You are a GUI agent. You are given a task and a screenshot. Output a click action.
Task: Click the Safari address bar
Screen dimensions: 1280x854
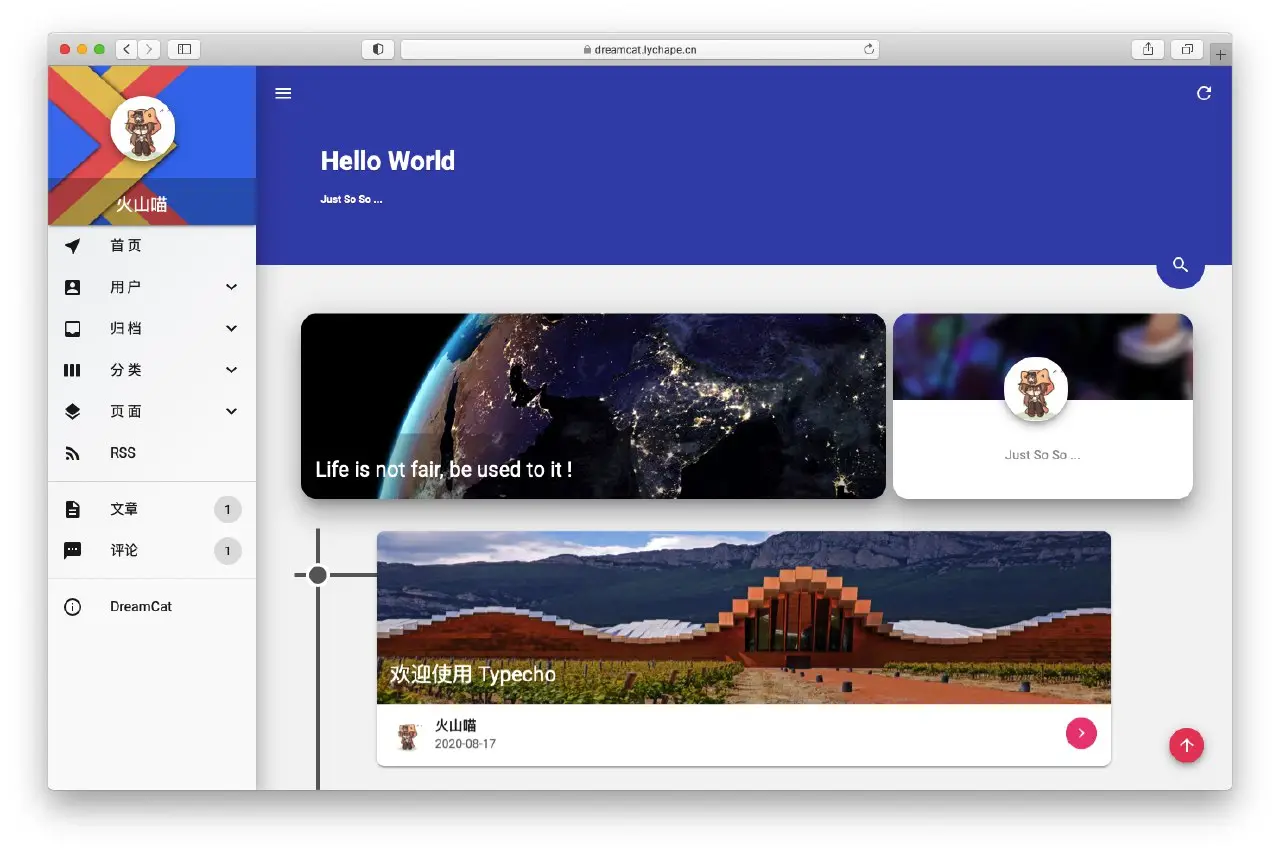[x=640, y=49]
